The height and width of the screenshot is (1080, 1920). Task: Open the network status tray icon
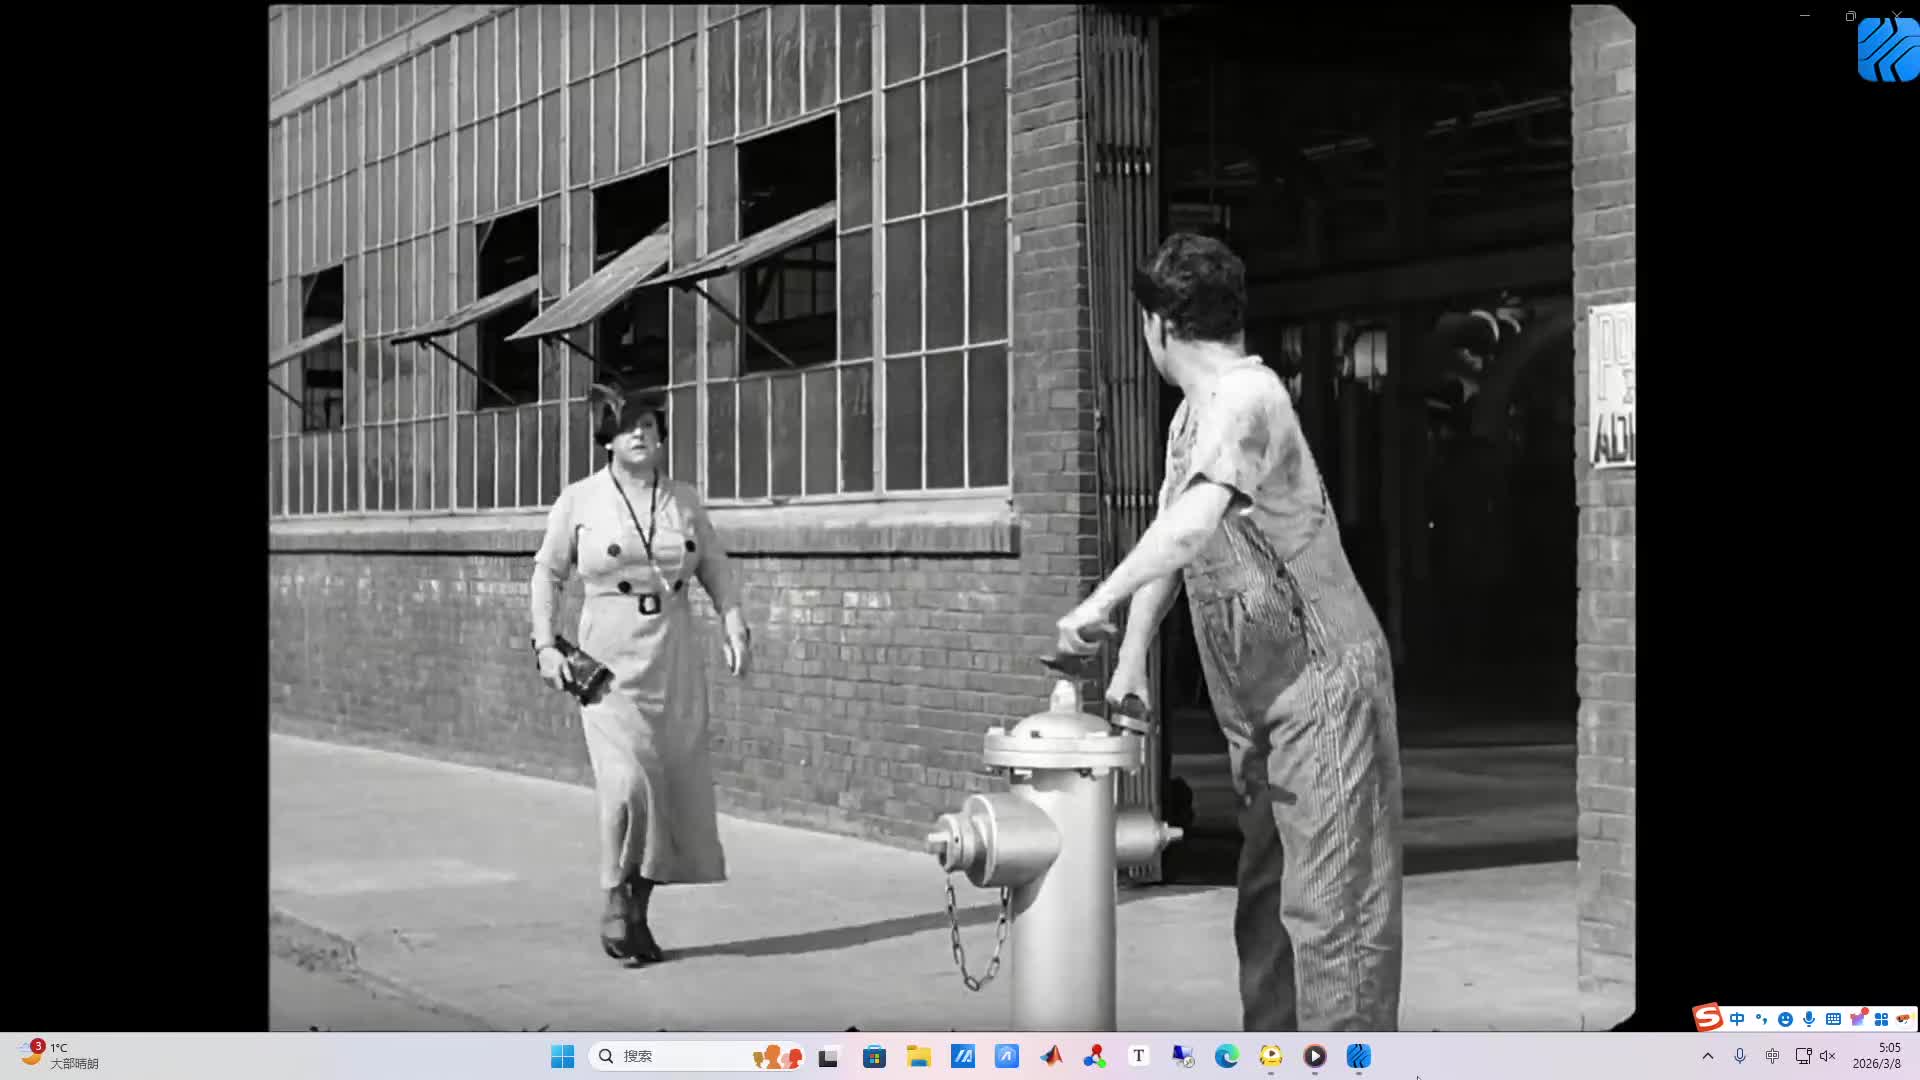click(1803, 1056)
